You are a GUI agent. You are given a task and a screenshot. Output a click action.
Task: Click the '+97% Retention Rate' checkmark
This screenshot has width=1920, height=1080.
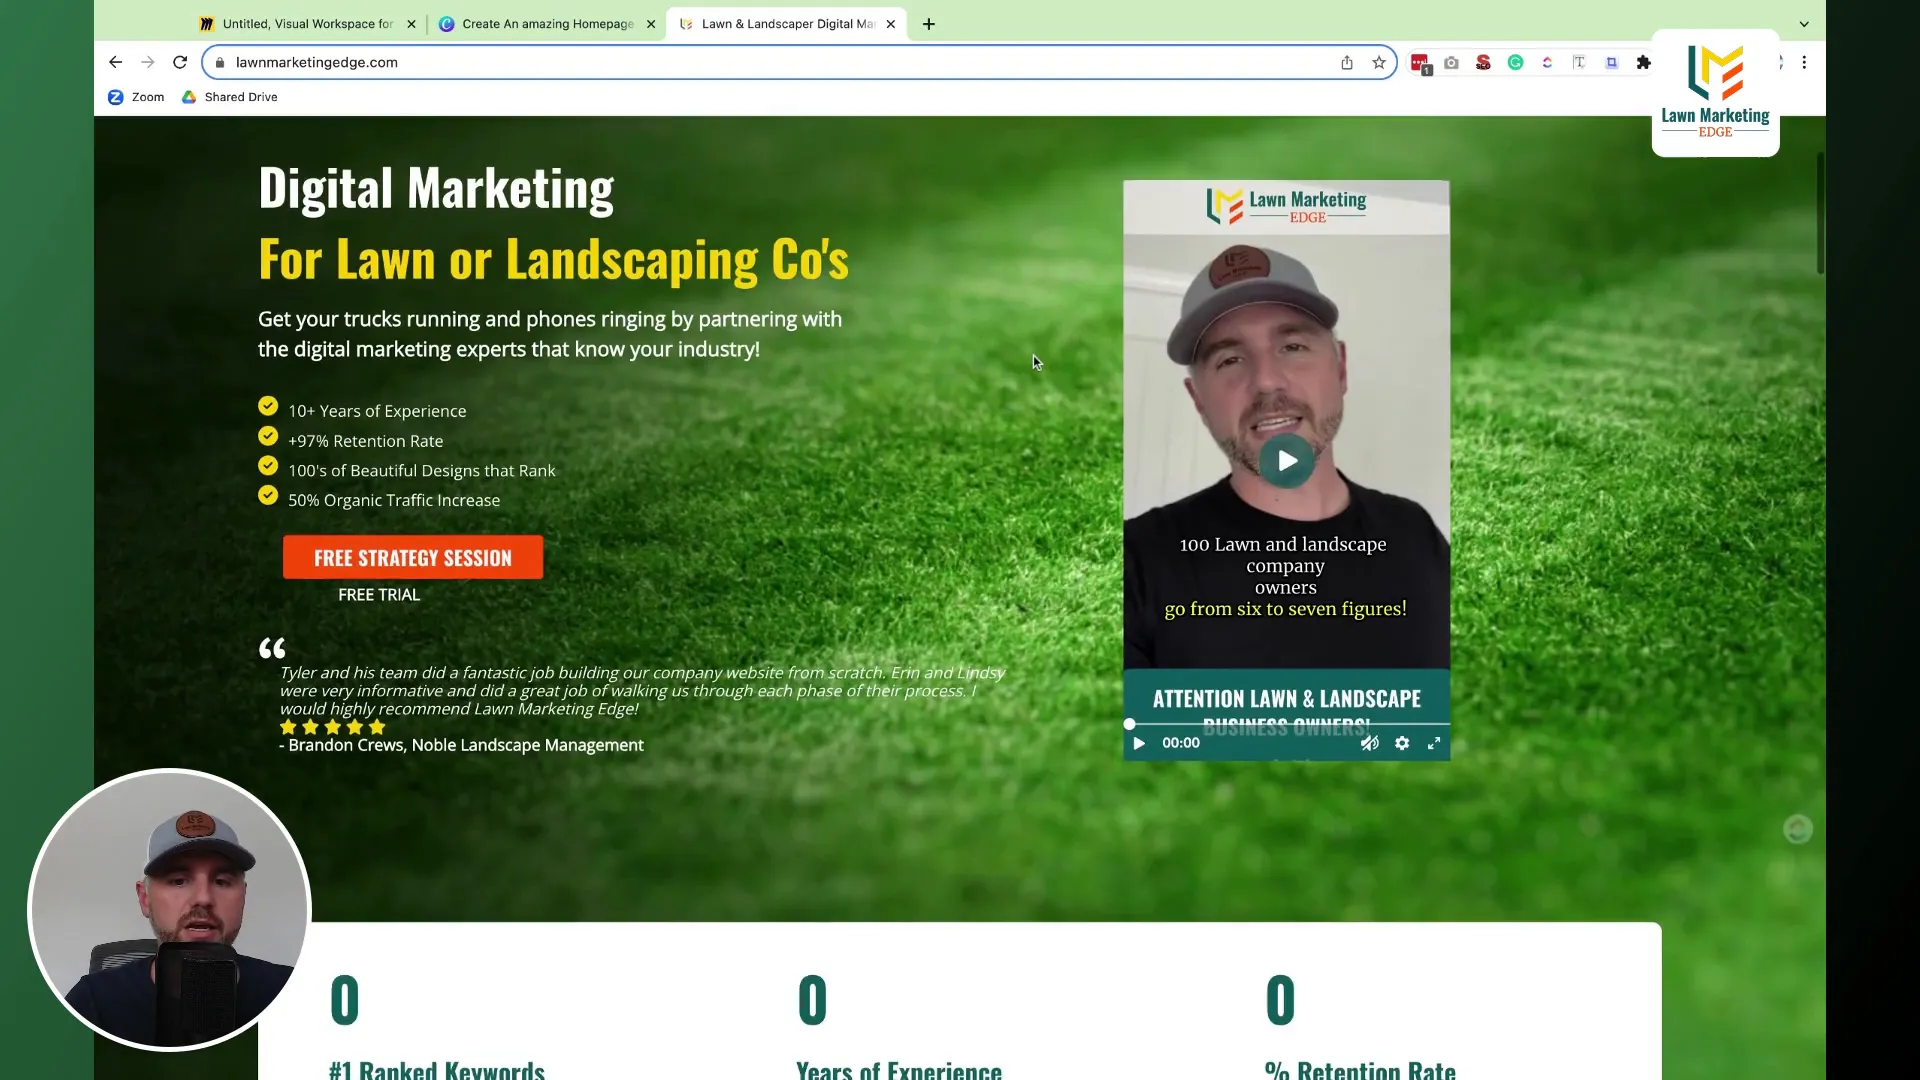pos(268,436)
